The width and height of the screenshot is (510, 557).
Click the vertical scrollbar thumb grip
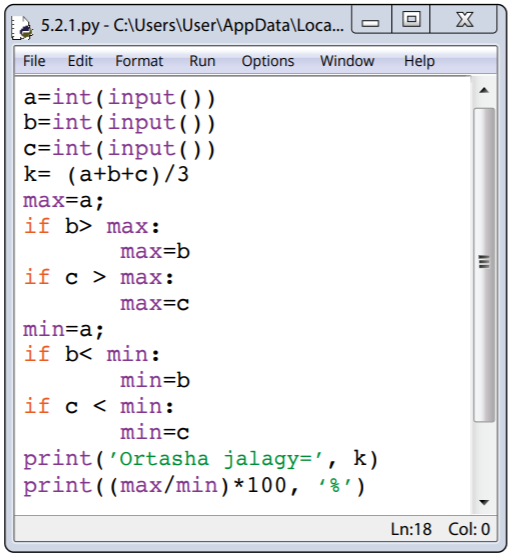(484, 262)
